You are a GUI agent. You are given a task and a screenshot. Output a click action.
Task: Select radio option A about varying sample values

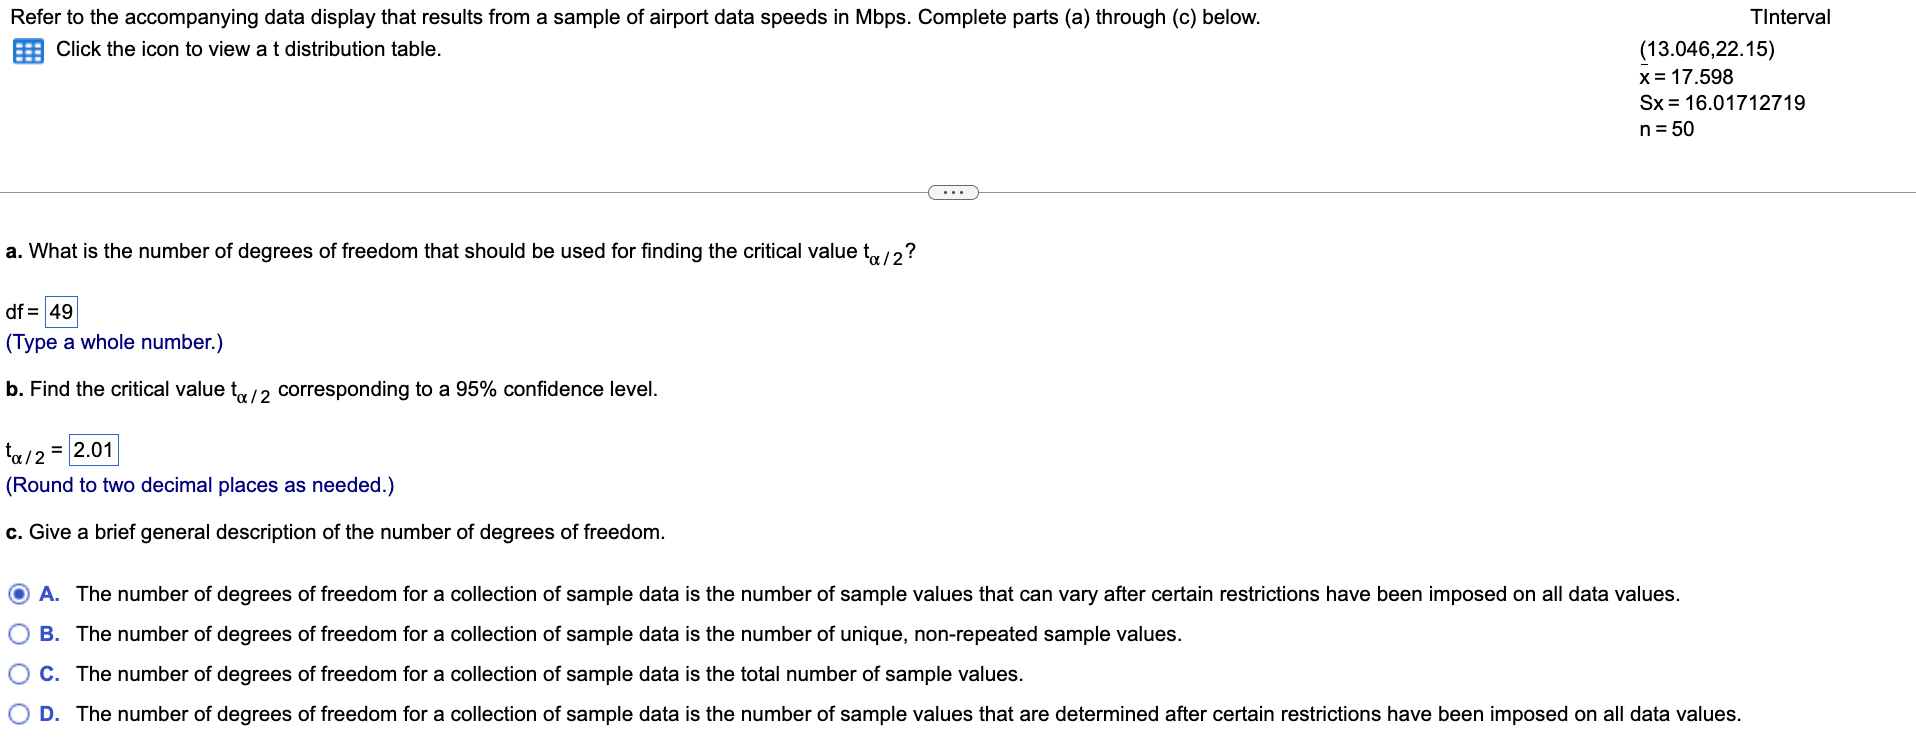click(x=18, y=594)
